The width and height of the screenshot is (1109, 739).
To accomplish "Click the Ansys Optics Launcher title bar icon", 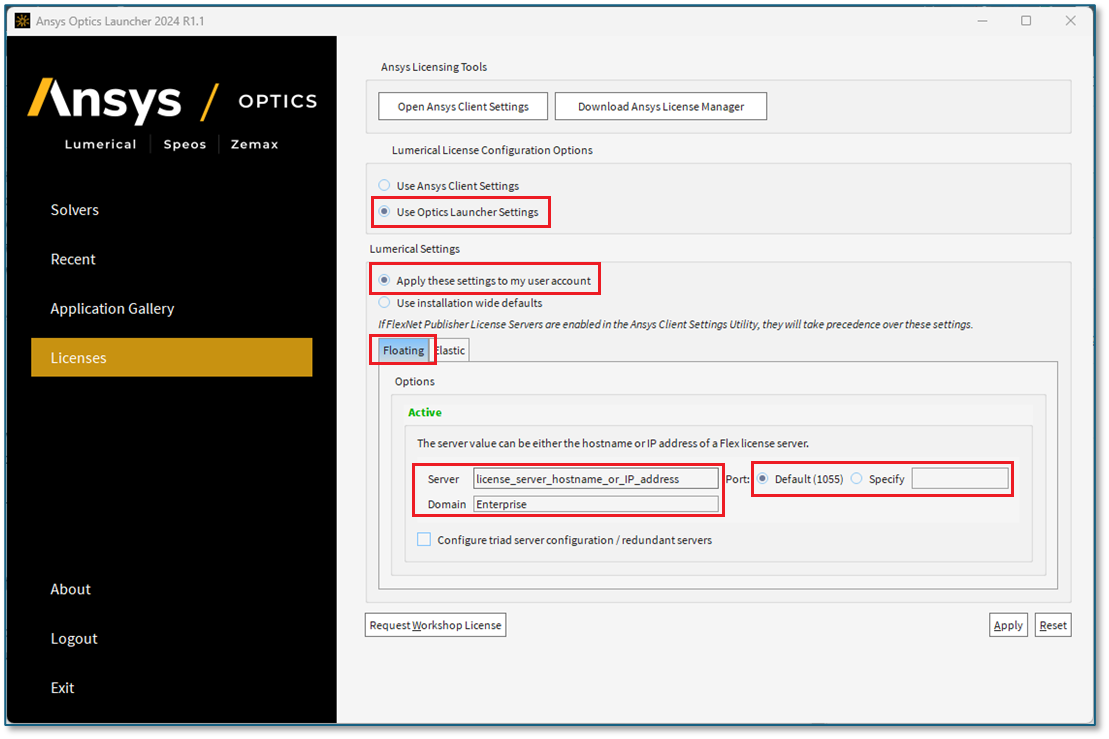I will [21, 20].
